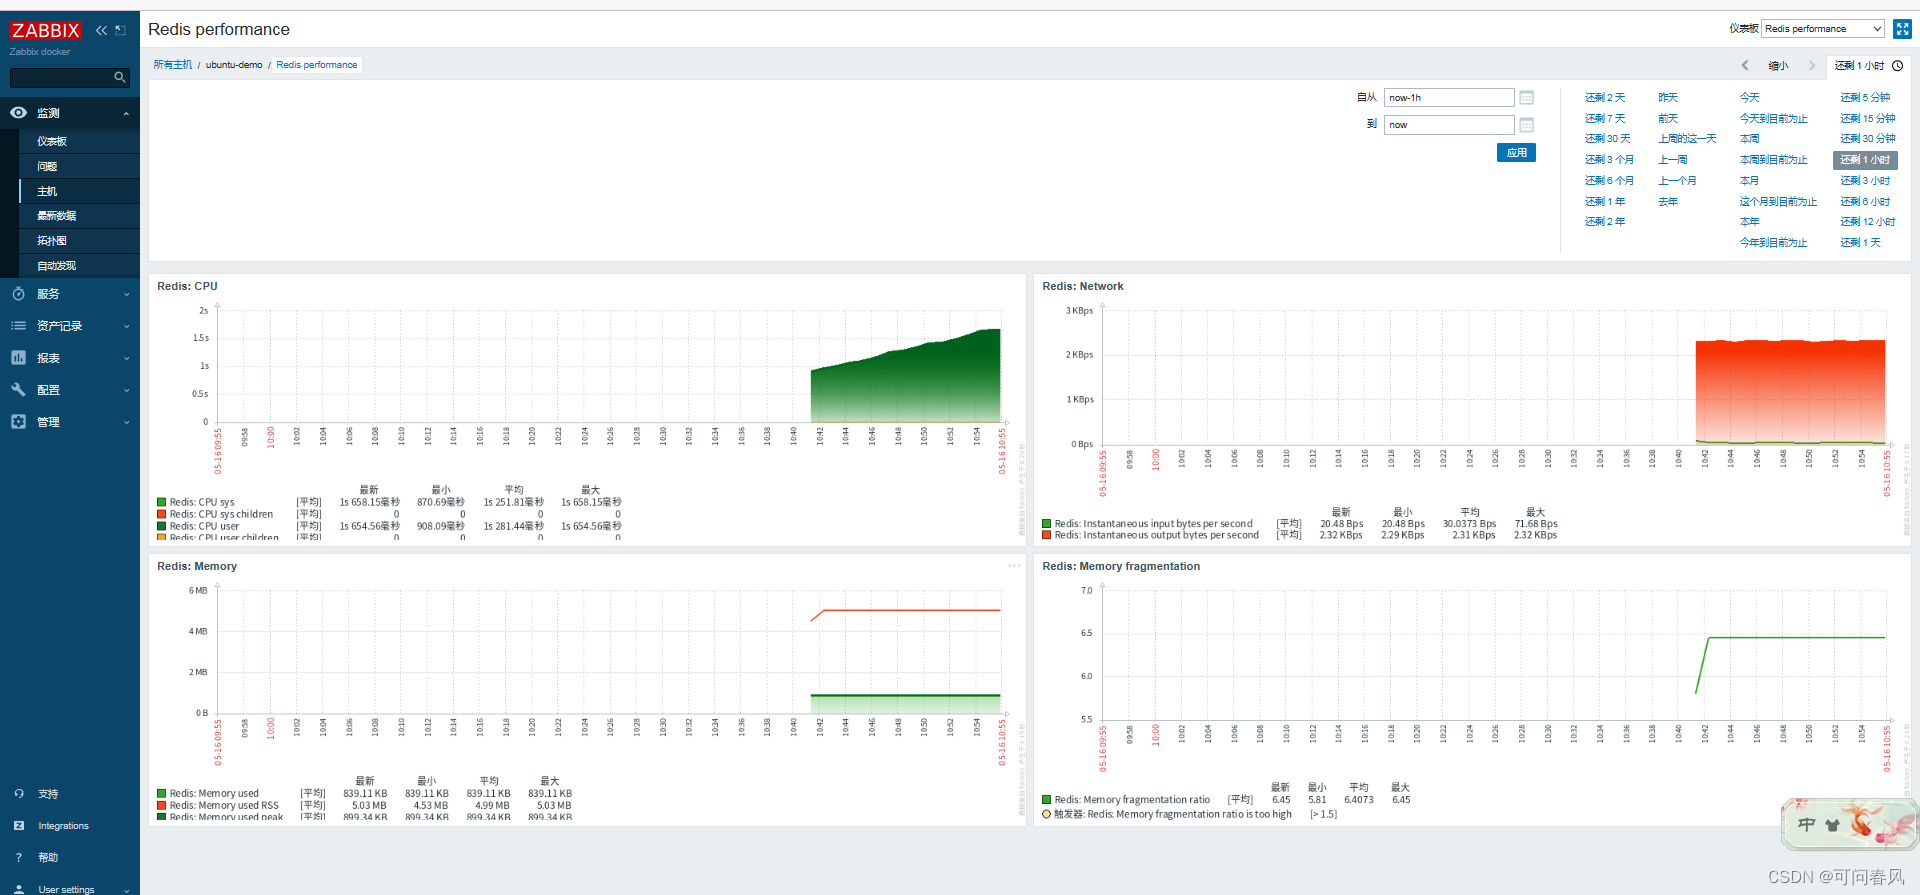Open the 仪表板 dashboard dropdown
Viewport: 1920px width, 895px height.
point(1823,29)
